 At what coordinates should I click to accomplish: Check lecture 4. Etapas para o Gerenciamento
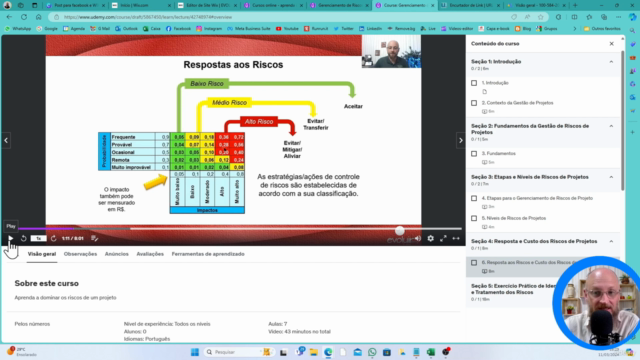click(474, 198)
